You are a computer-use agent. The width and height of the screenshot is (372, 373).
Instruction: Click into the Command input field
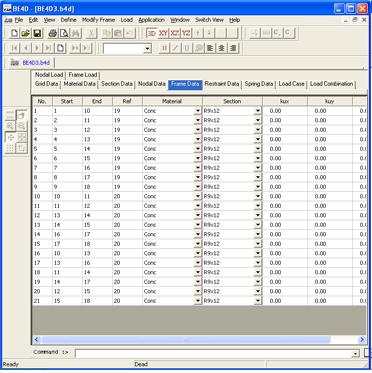tap(213, 353)
